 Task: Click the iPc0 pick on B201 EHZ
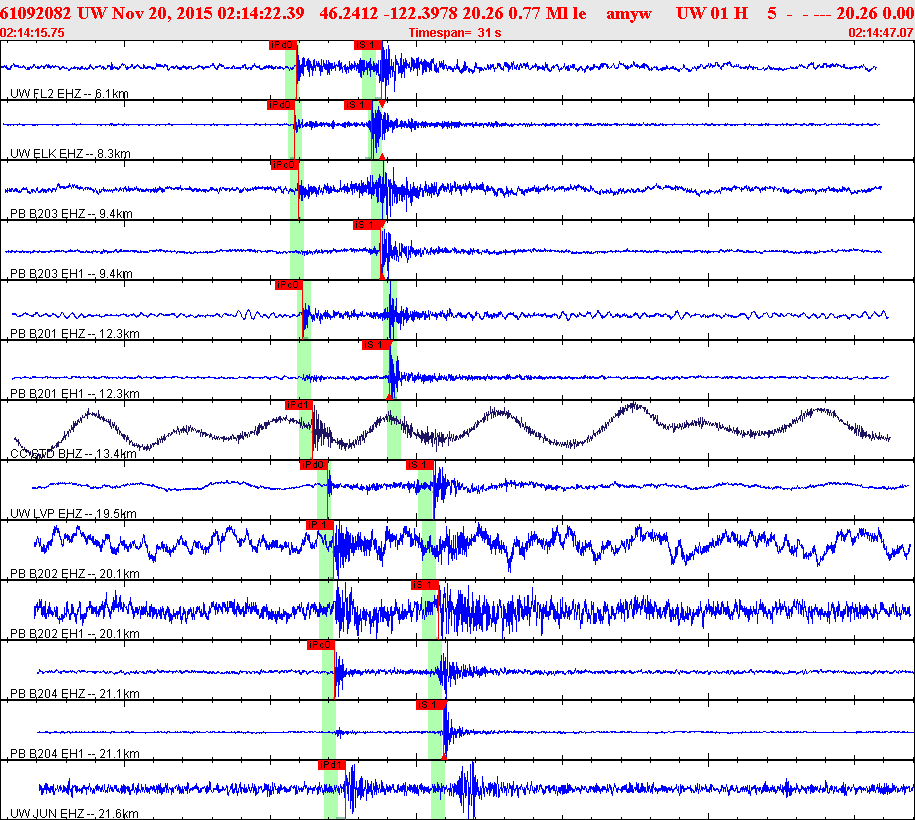[x=289, y=285]
